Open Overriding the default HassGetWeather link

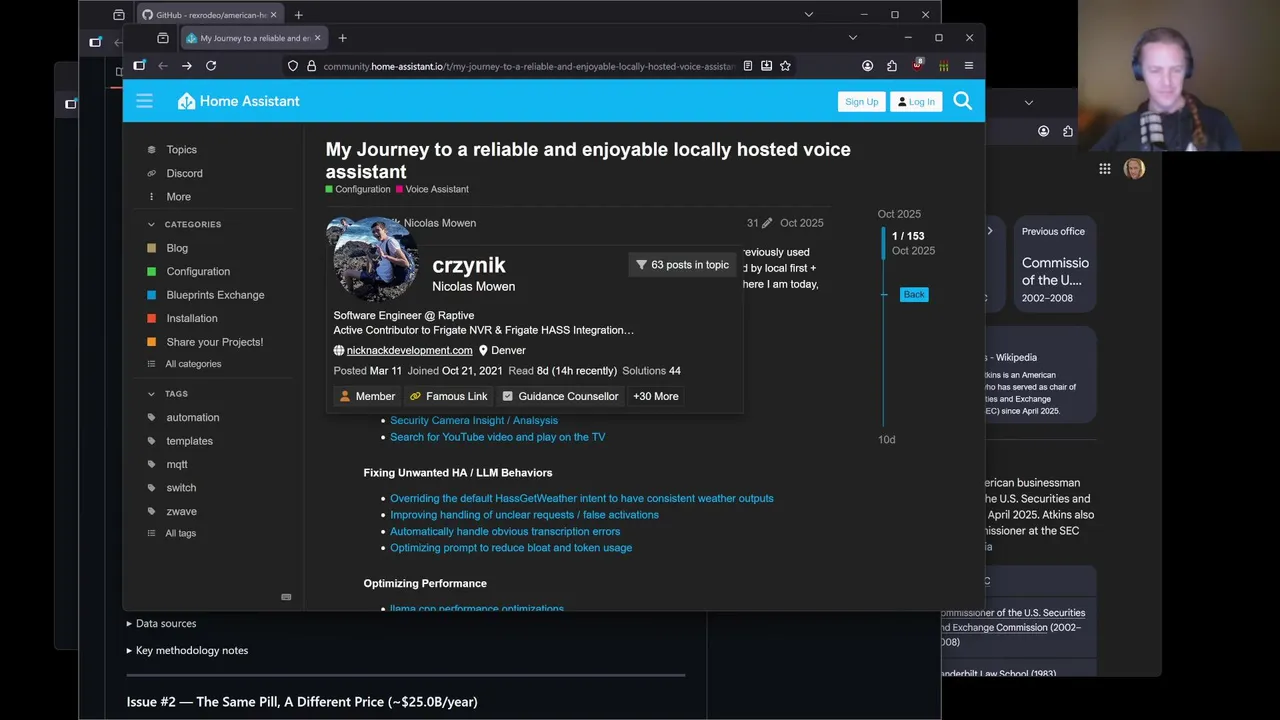click(581, 498)
